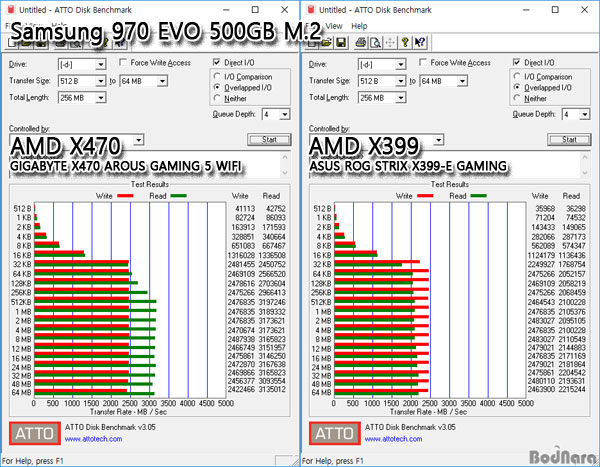Uncheck Direct I/O in right window

(518, 63)
